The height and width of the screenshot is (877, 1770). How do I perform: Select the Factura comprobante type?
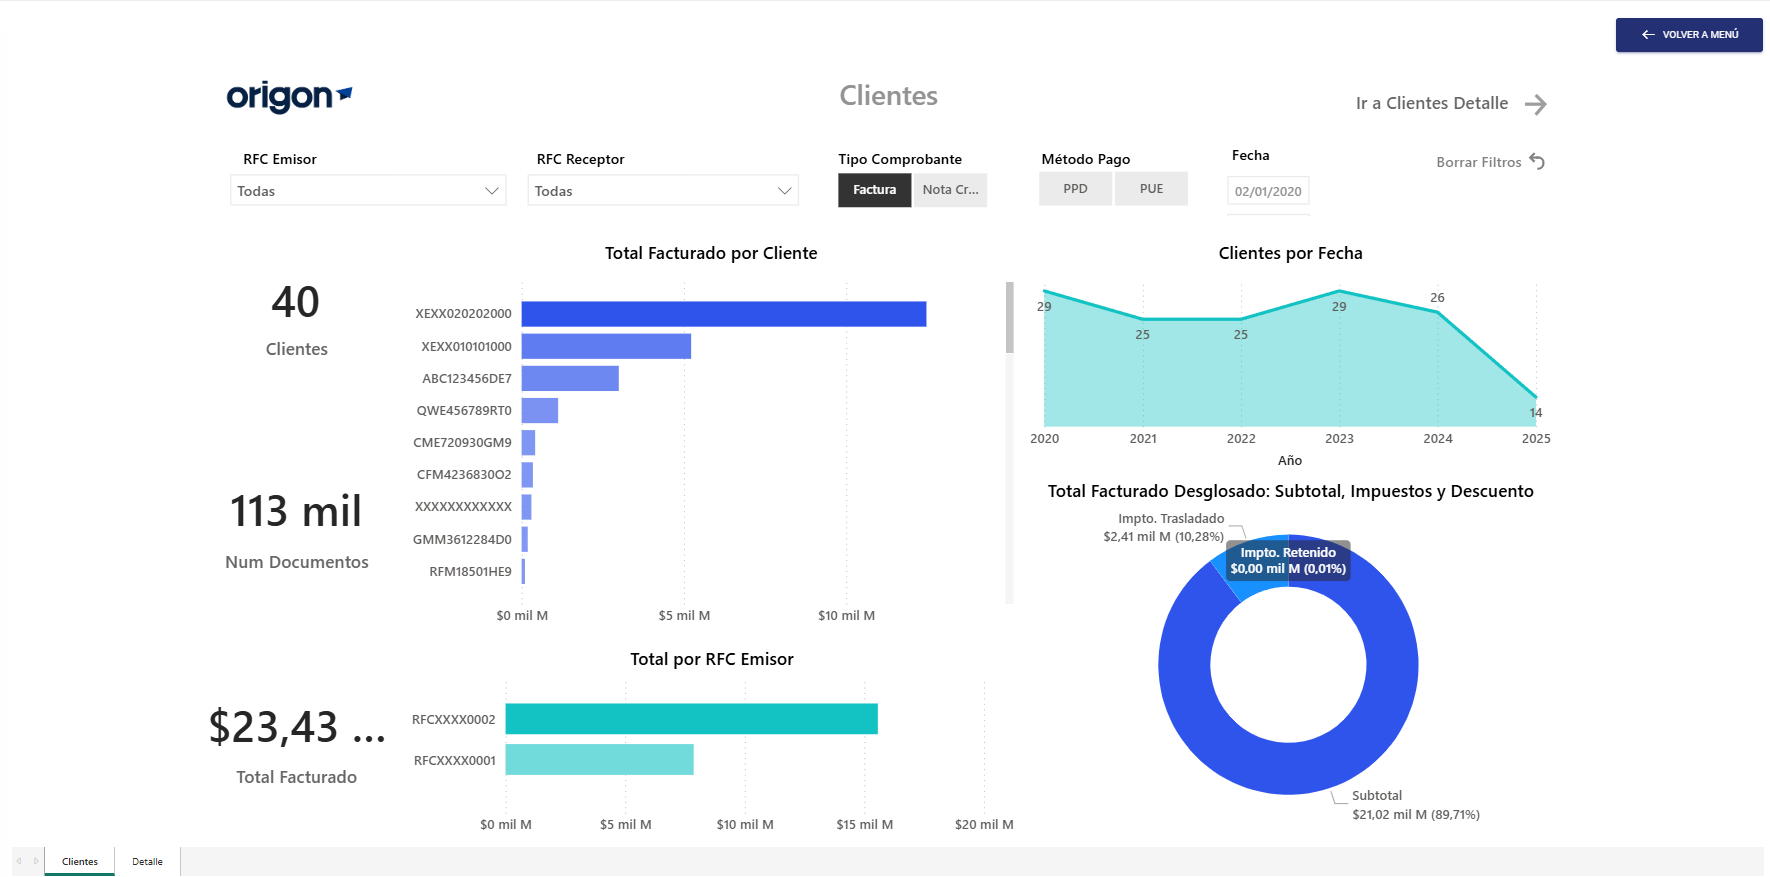click(874, 190)
